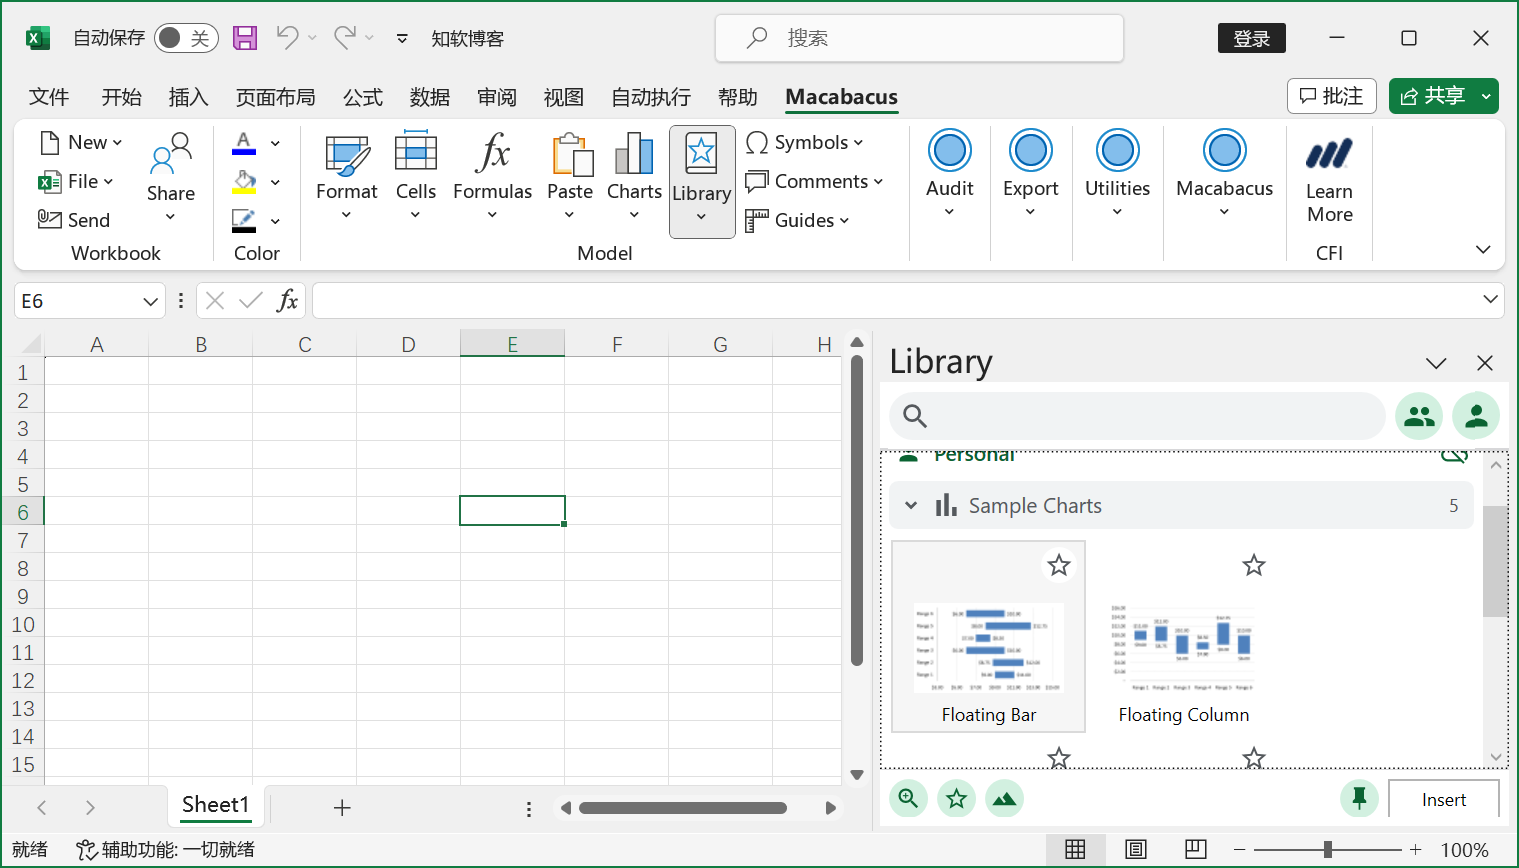Open the Cells tool
The width and height of the screenshot is (1519, 868).
pos(416,177)
